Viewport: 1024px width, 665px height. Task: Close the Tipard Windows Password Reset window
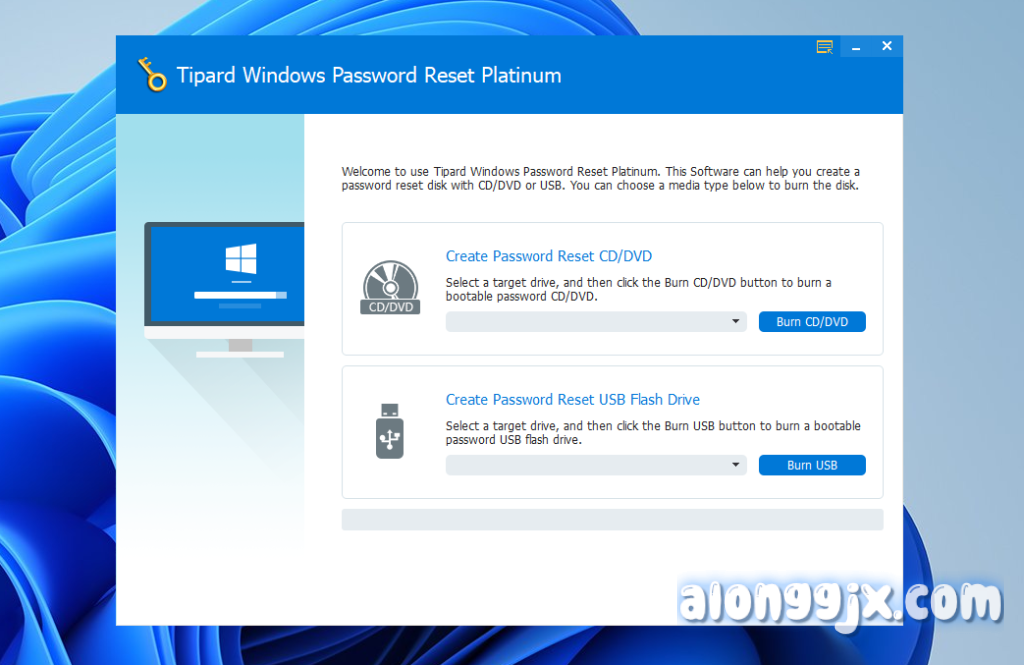point(886,47)
